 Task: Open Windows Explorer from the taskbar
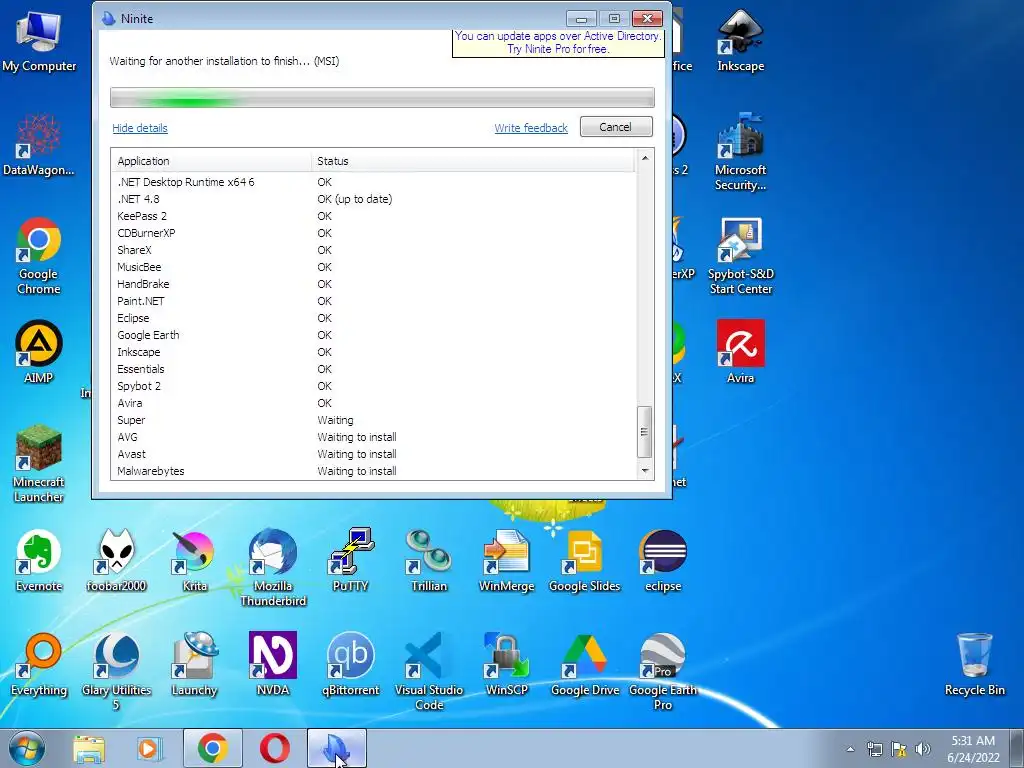point(88,748)
